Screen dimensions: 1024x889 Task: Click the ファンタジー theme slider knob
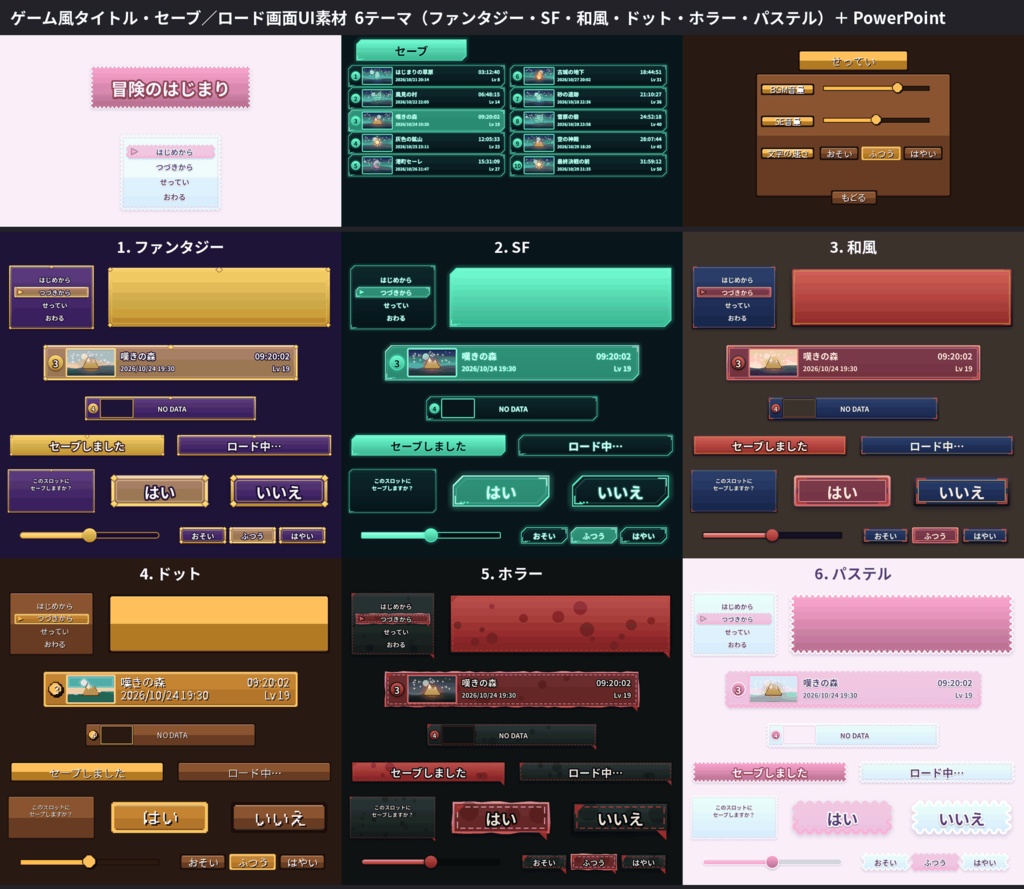point(89,536)
